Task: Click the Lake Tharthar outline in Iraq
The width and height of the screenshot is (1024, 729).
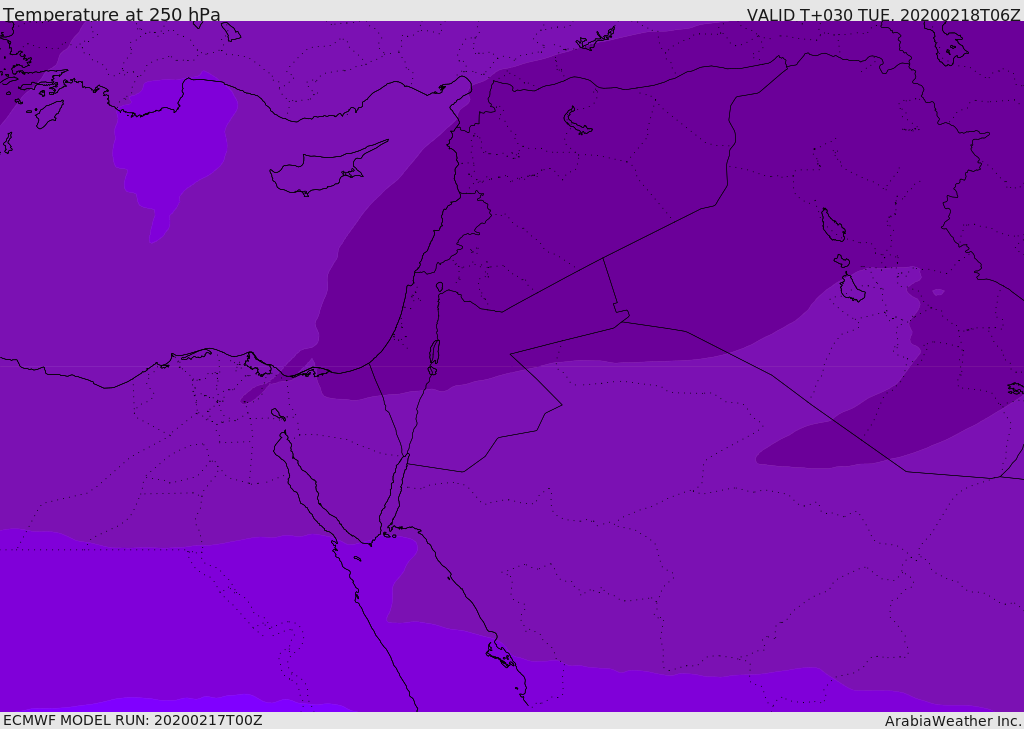Action: click(x=832, y=226)
